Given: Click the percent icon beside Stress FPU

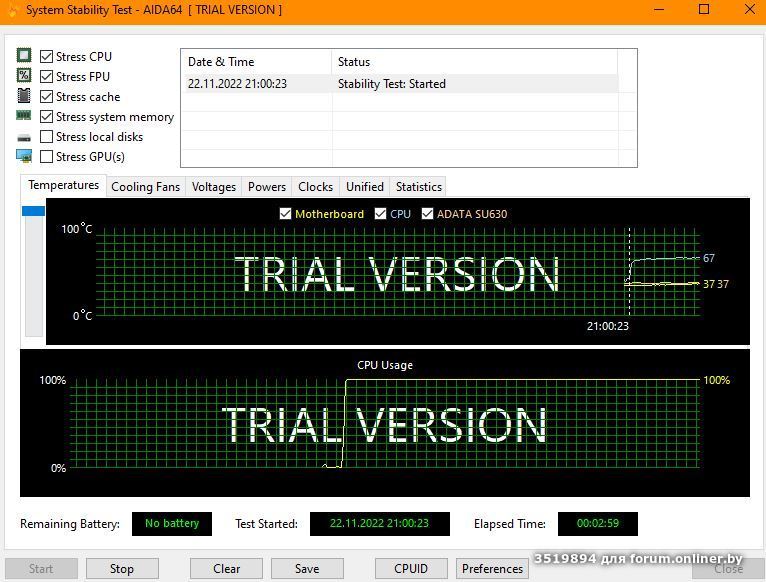Looking at the screenshot, I should point(24,75).
